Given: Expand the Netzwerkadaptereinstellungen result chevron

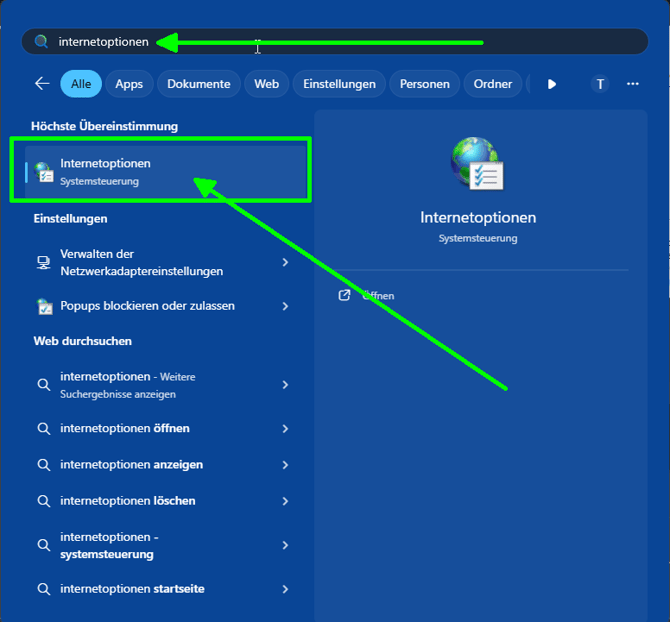Looking at the screenshot, I should 285,263.
